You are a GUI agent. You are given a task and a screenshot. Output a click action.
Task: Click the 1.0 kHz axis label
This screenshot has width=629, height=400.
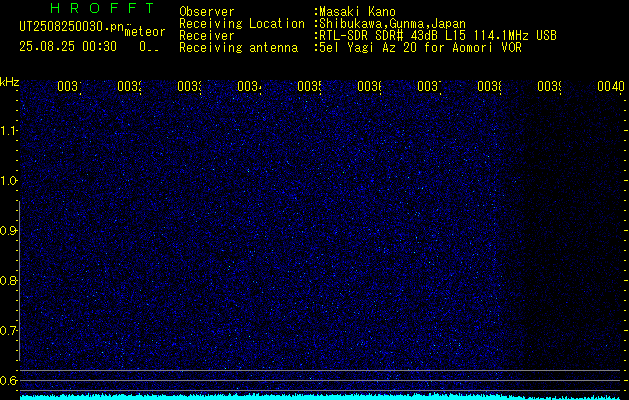click(8, 181)
